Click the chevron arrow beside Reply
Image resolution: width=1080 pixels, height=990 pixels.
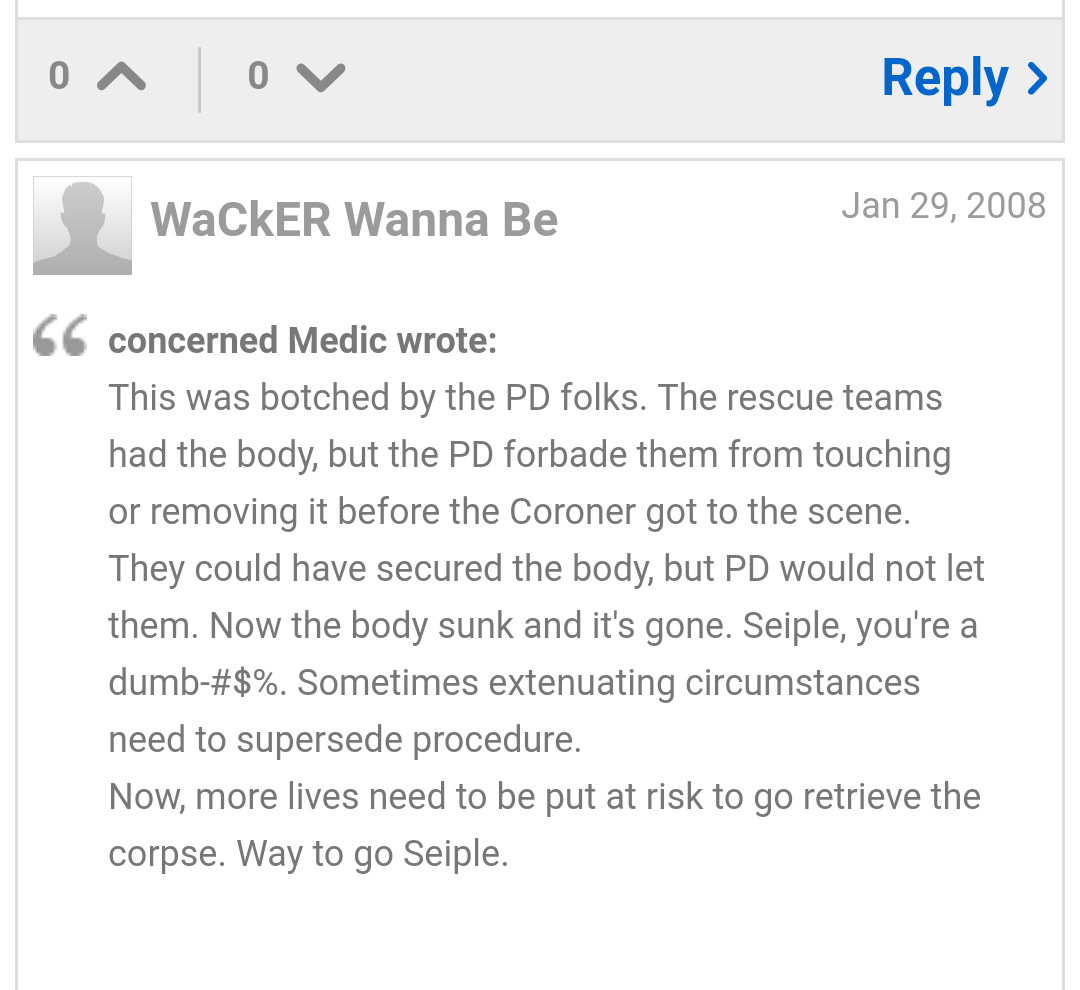pyautogui.click(x=1037, y=78)
